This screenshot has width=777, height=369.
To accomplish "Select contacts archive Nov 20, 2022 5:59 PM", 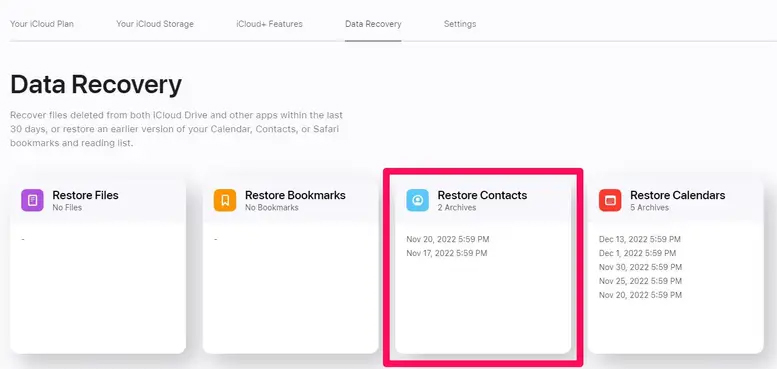I will coord(448,239).
